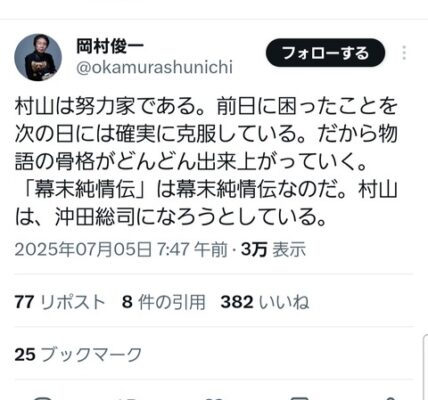
Task: Click the tweet text starting 村山は努力家である
Action: 206,162
